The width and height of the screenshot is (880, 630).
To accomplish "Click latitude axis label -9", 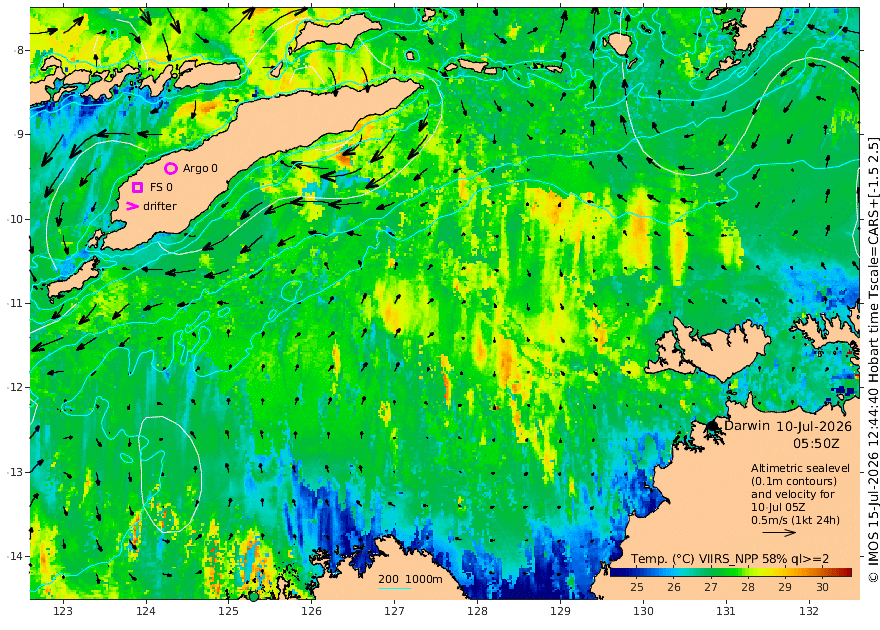I will tap(19, 134).
